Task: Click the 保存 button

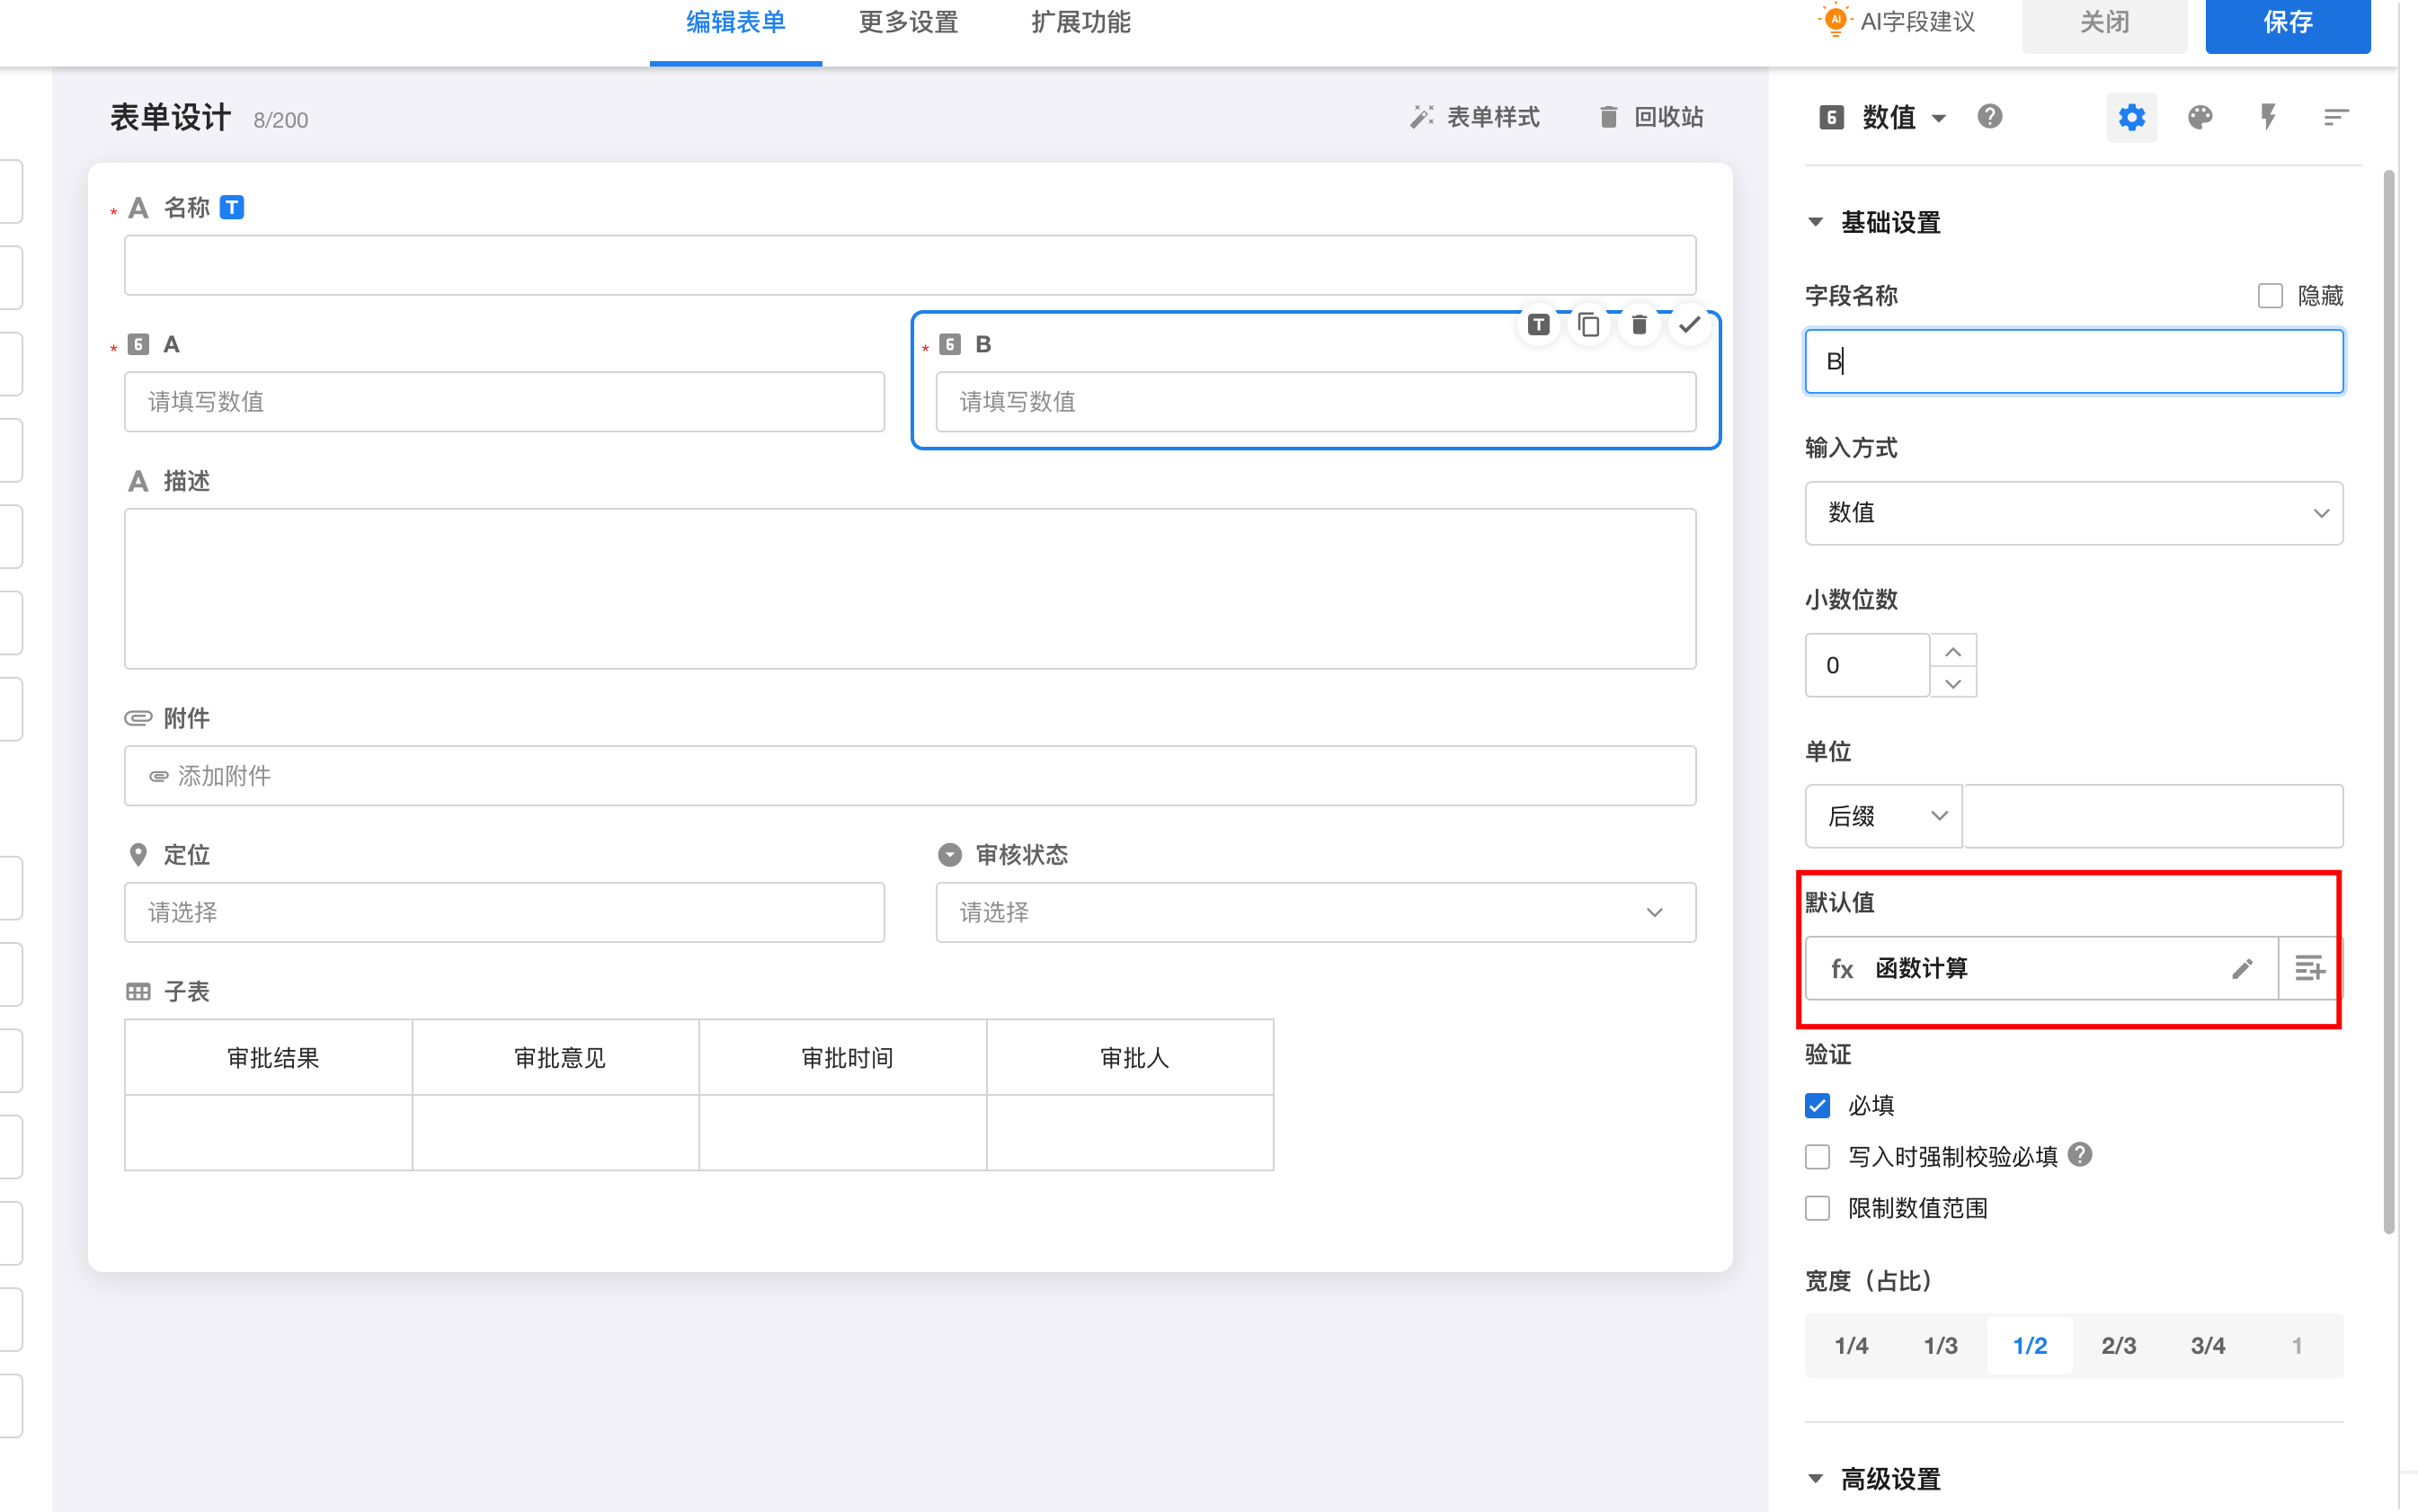Action: pyautogui.click(x=2287, y=23)
